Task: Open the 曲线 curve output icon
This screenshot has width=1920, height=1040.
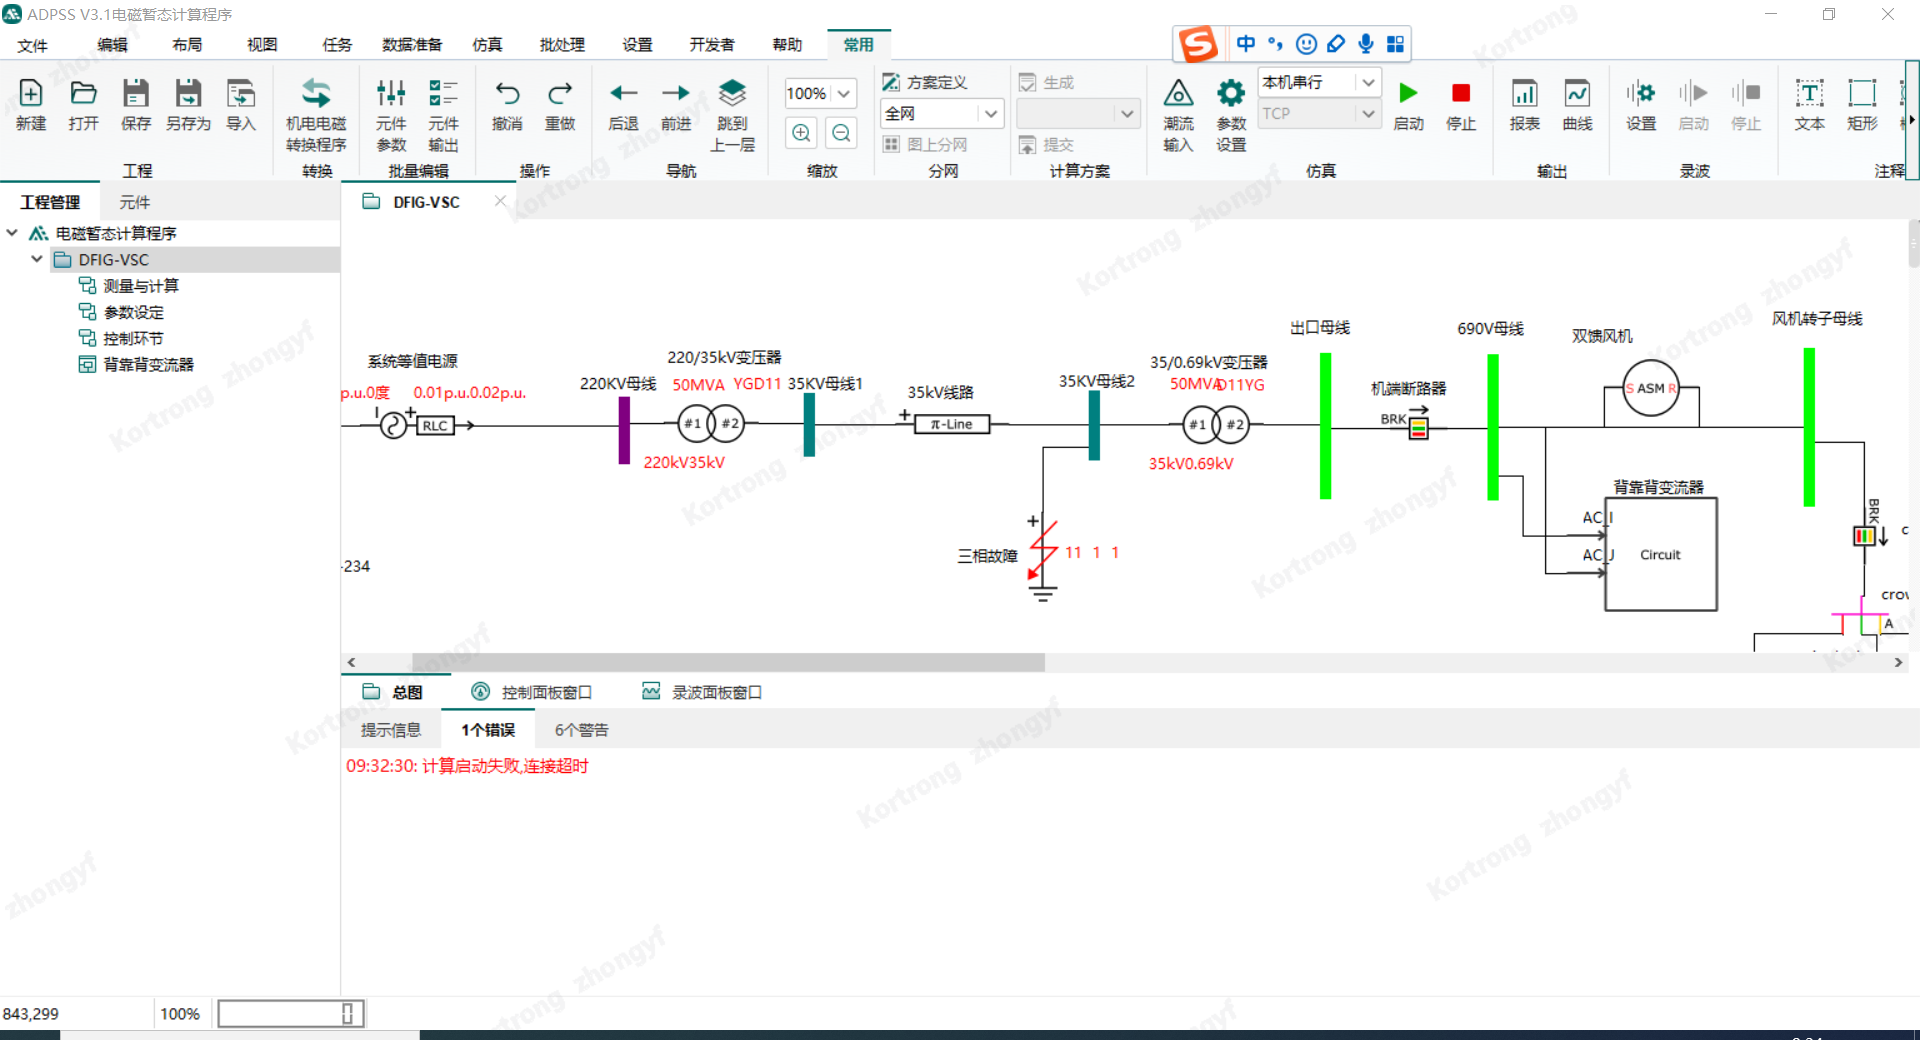Action: coord(1576,94)
